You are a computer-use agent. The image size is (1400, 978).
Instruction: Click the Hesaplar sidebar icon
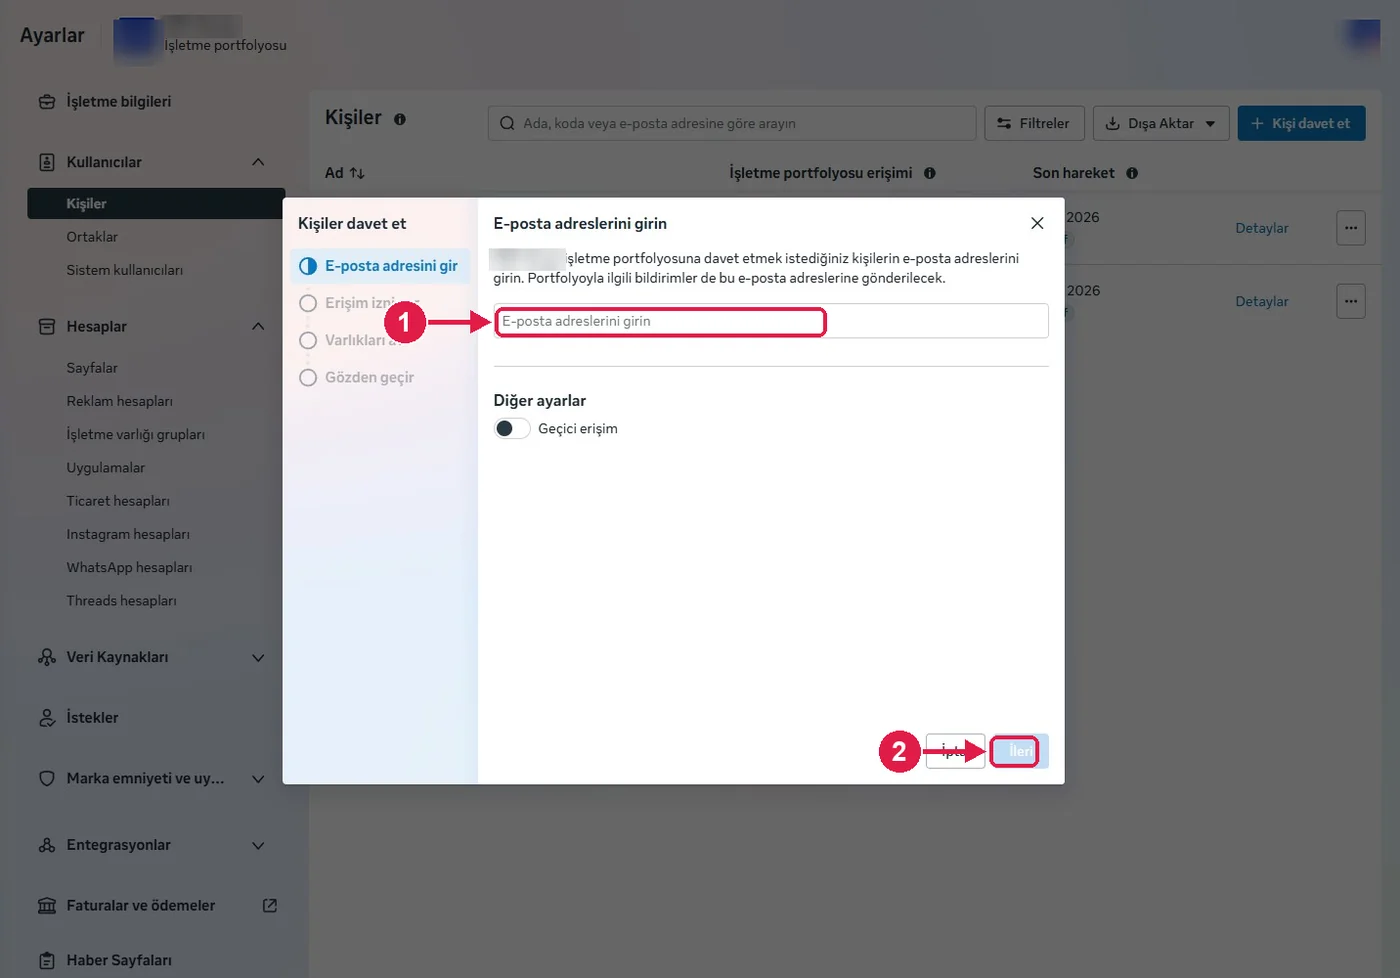[47, 327]
